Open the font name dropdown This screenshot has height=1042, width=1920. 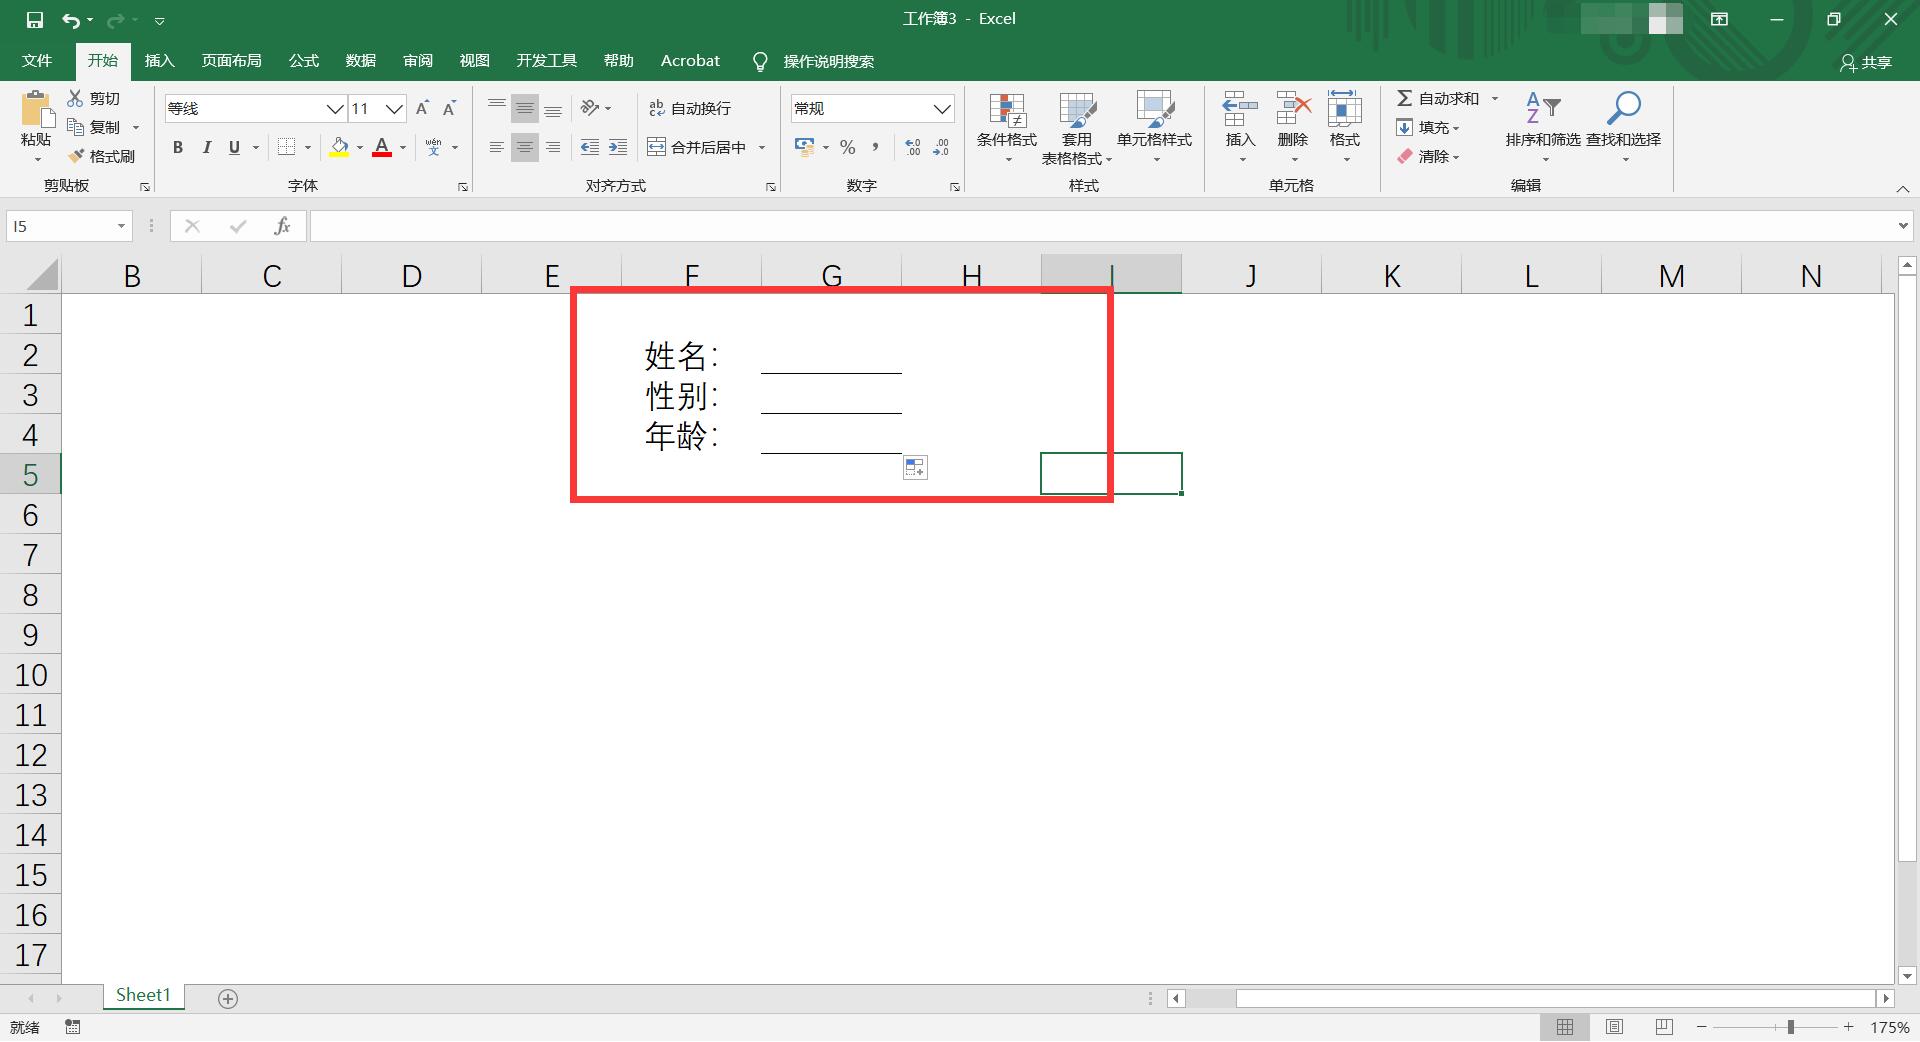point(334,108)
